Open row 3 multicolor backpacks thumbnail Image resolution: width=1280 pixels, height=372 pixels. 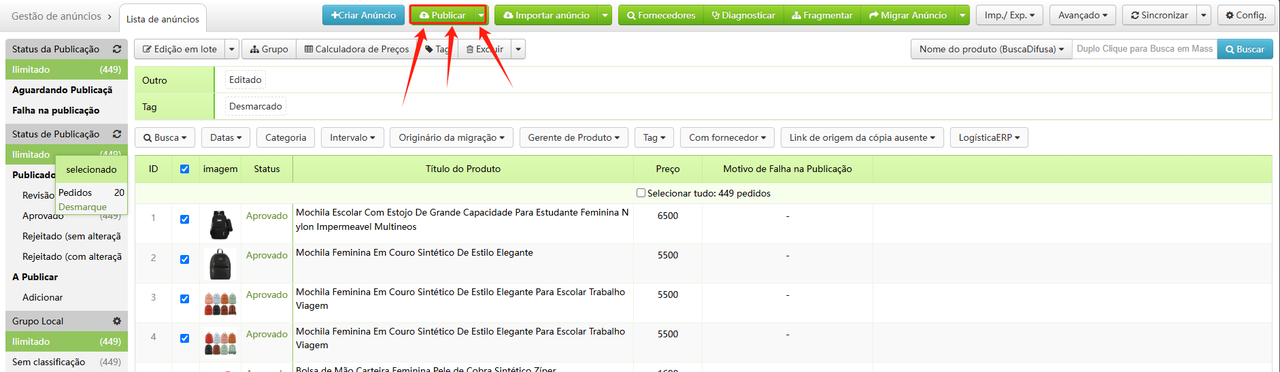click(220, 303)
